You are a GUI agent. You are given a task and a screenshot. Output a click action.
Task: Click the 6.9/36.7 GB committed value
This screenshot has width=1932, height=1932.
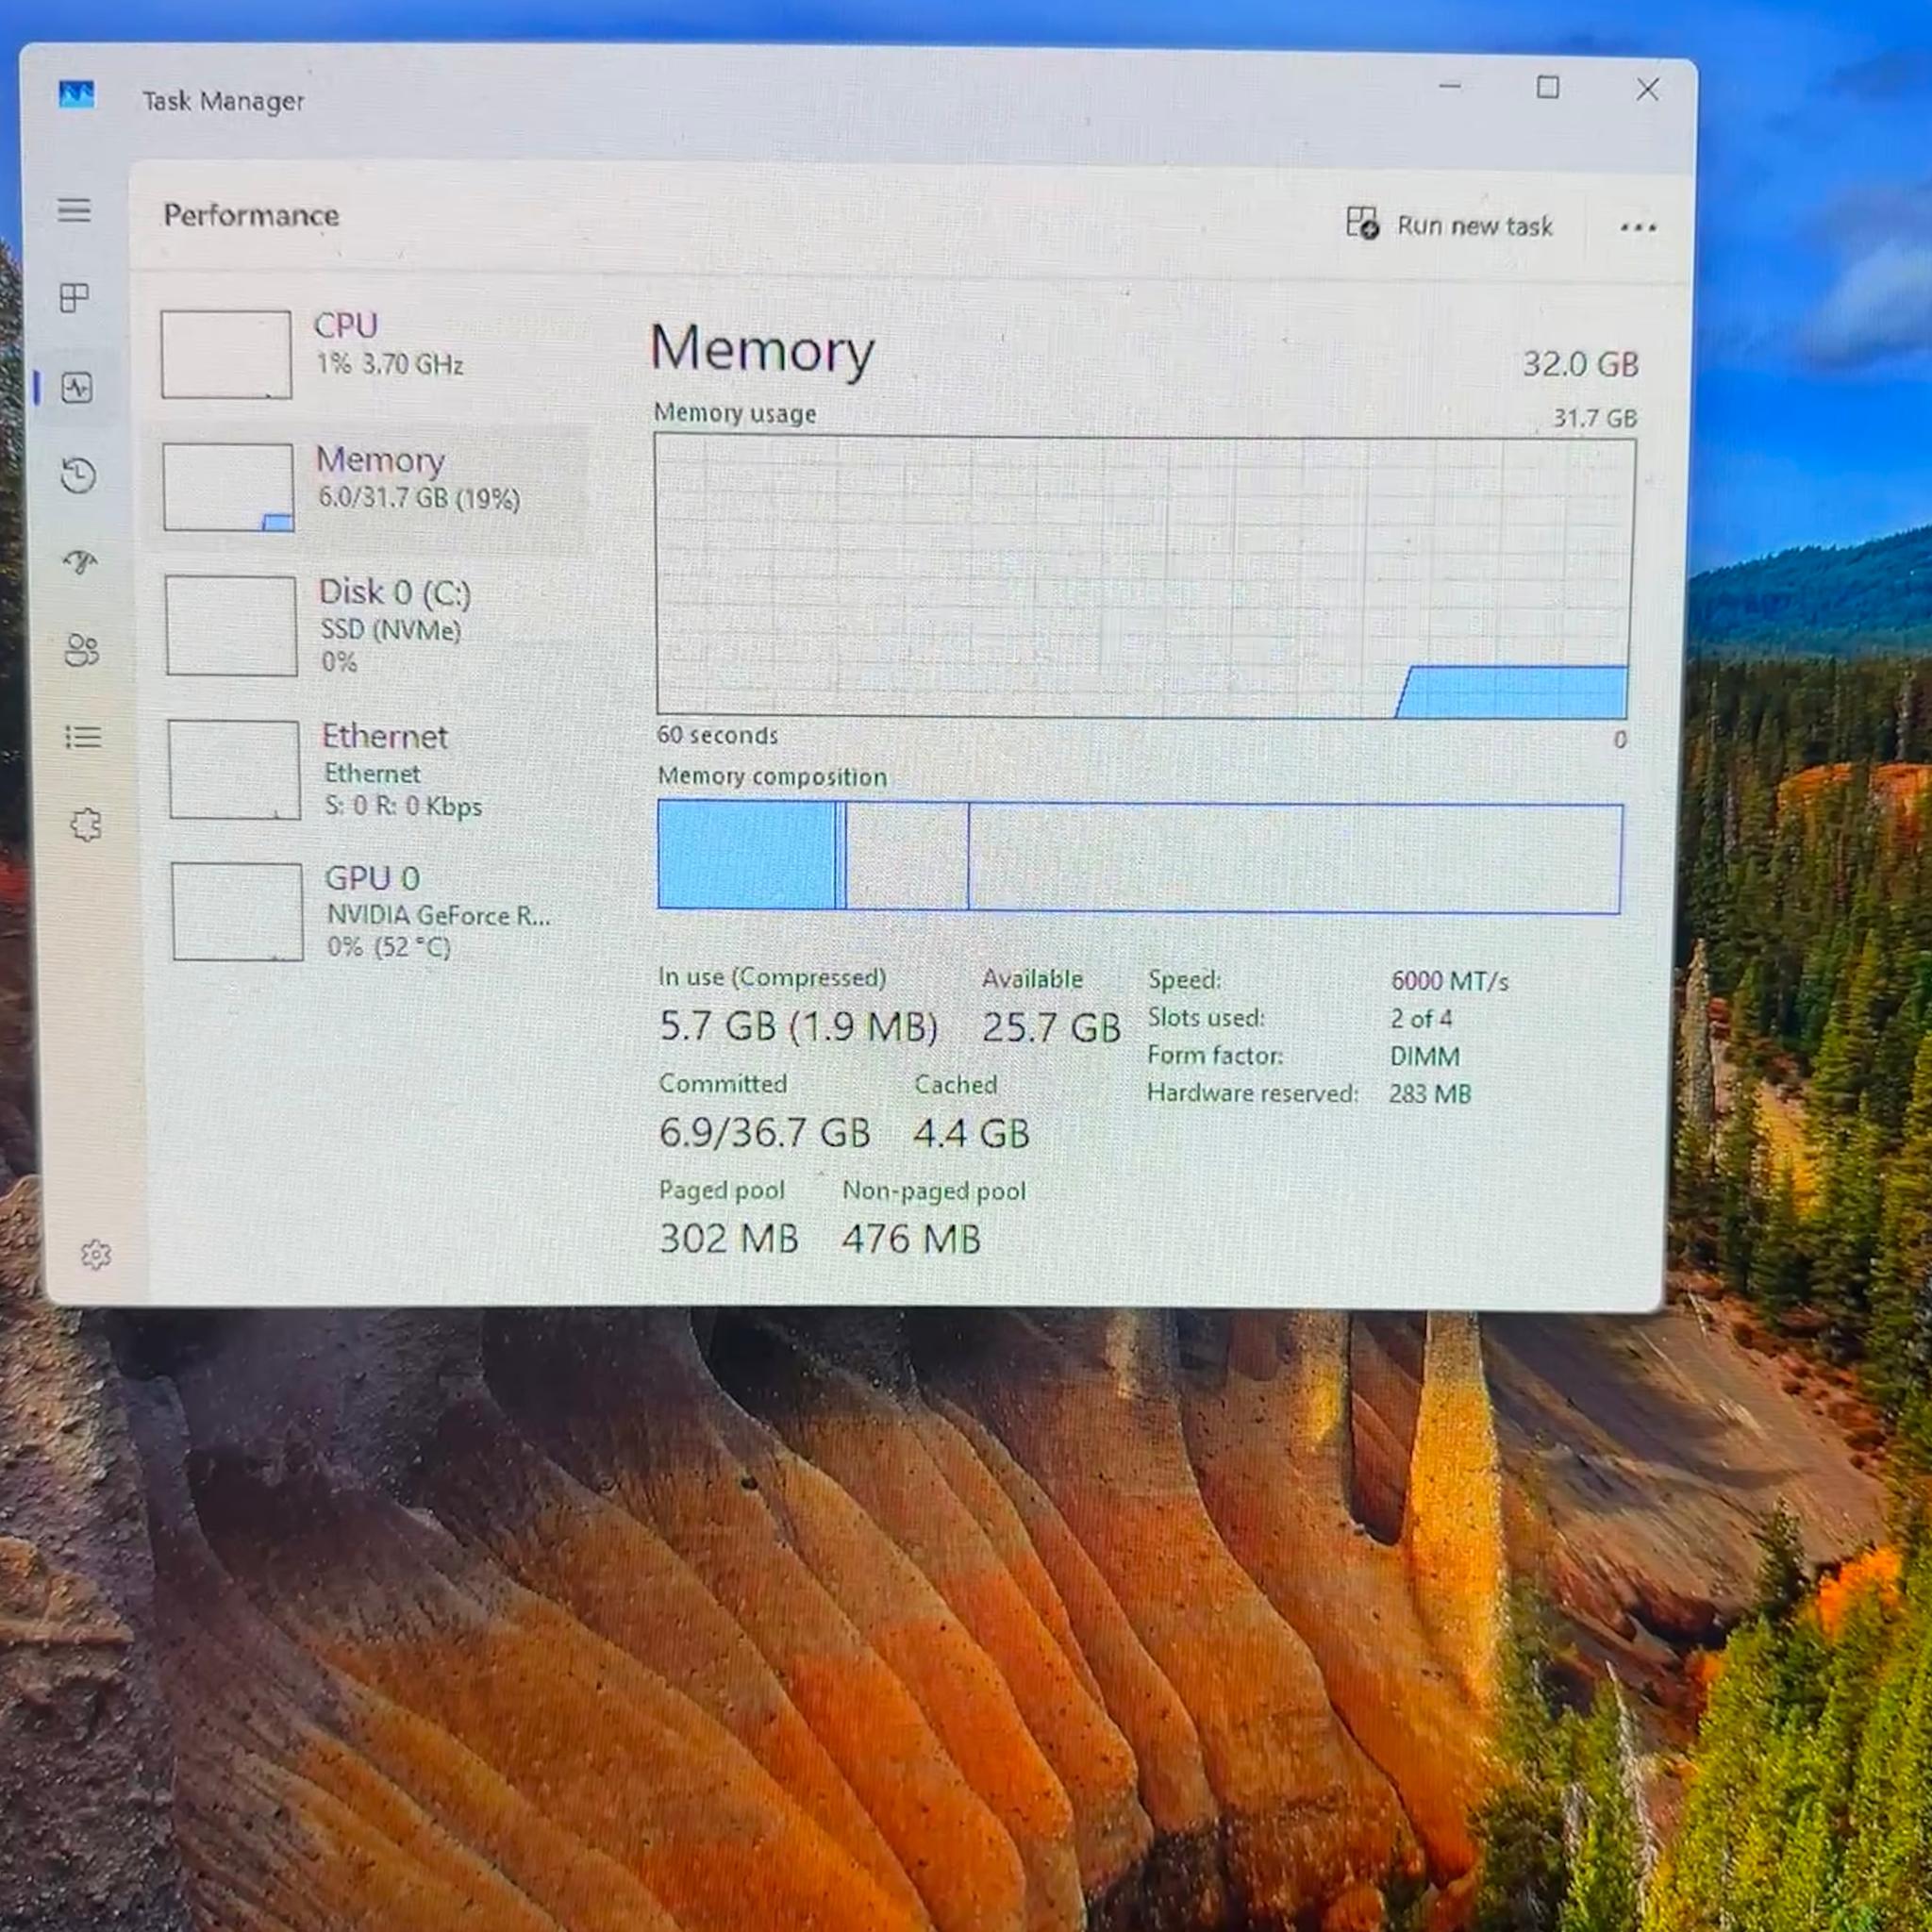[x=764, y=1133]
